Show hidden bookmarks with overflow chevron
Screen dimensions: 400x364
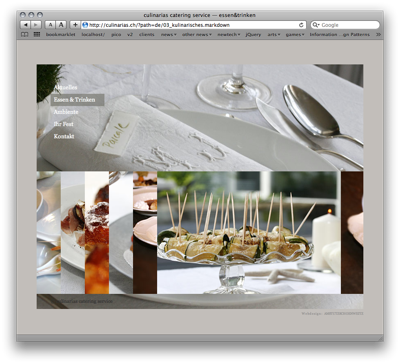(378, 34)
